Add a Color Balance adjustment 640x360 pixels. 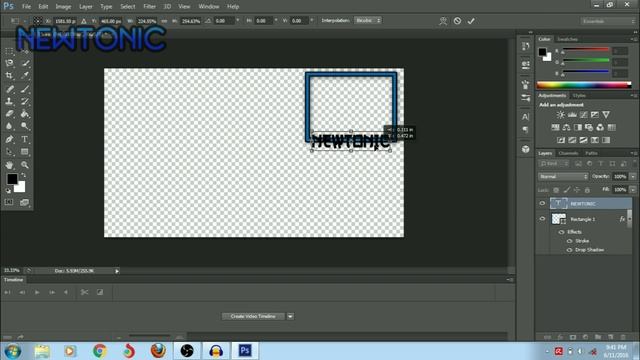point(567,127)
